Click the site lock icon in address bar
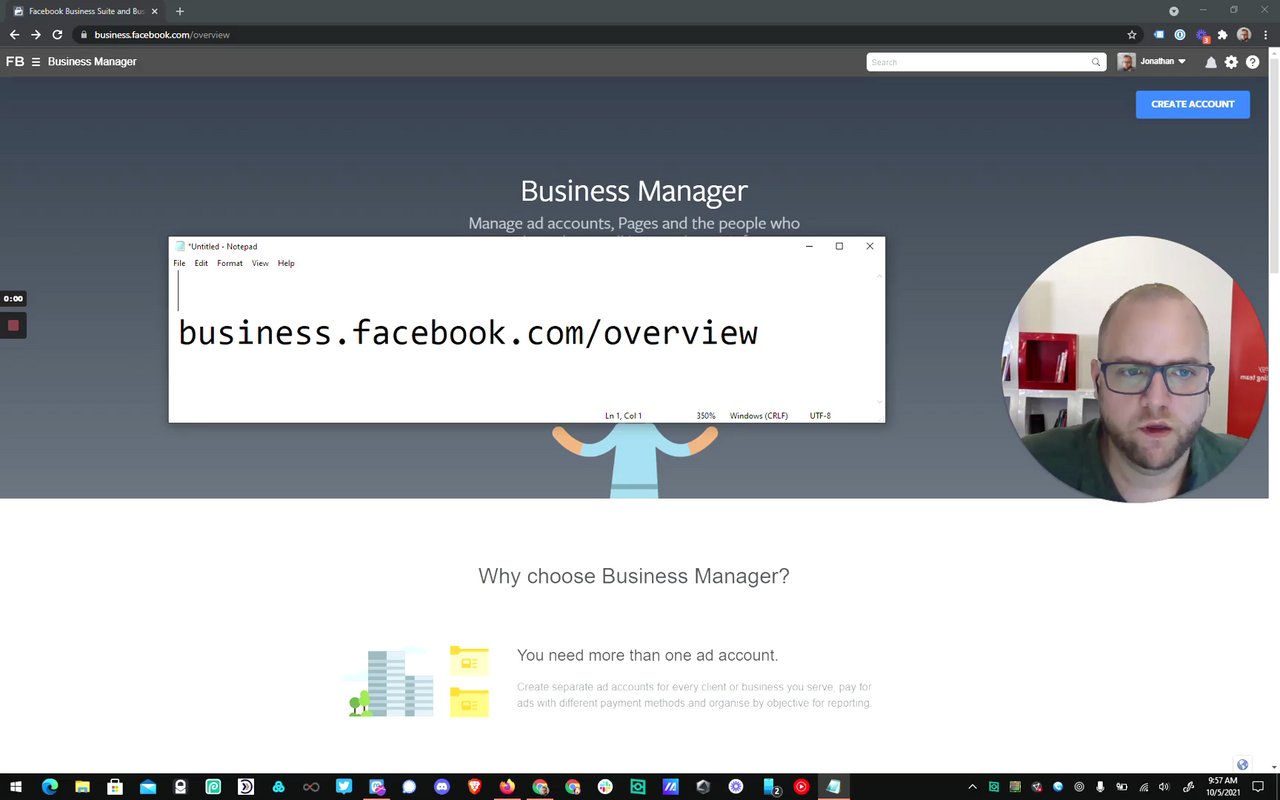The image size is (1280, 800). point(84,35)
